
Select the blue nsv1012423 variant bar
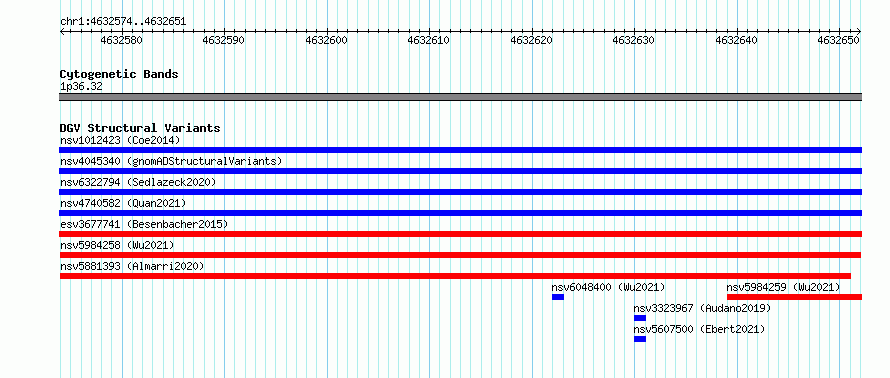[x=460, y=150]
